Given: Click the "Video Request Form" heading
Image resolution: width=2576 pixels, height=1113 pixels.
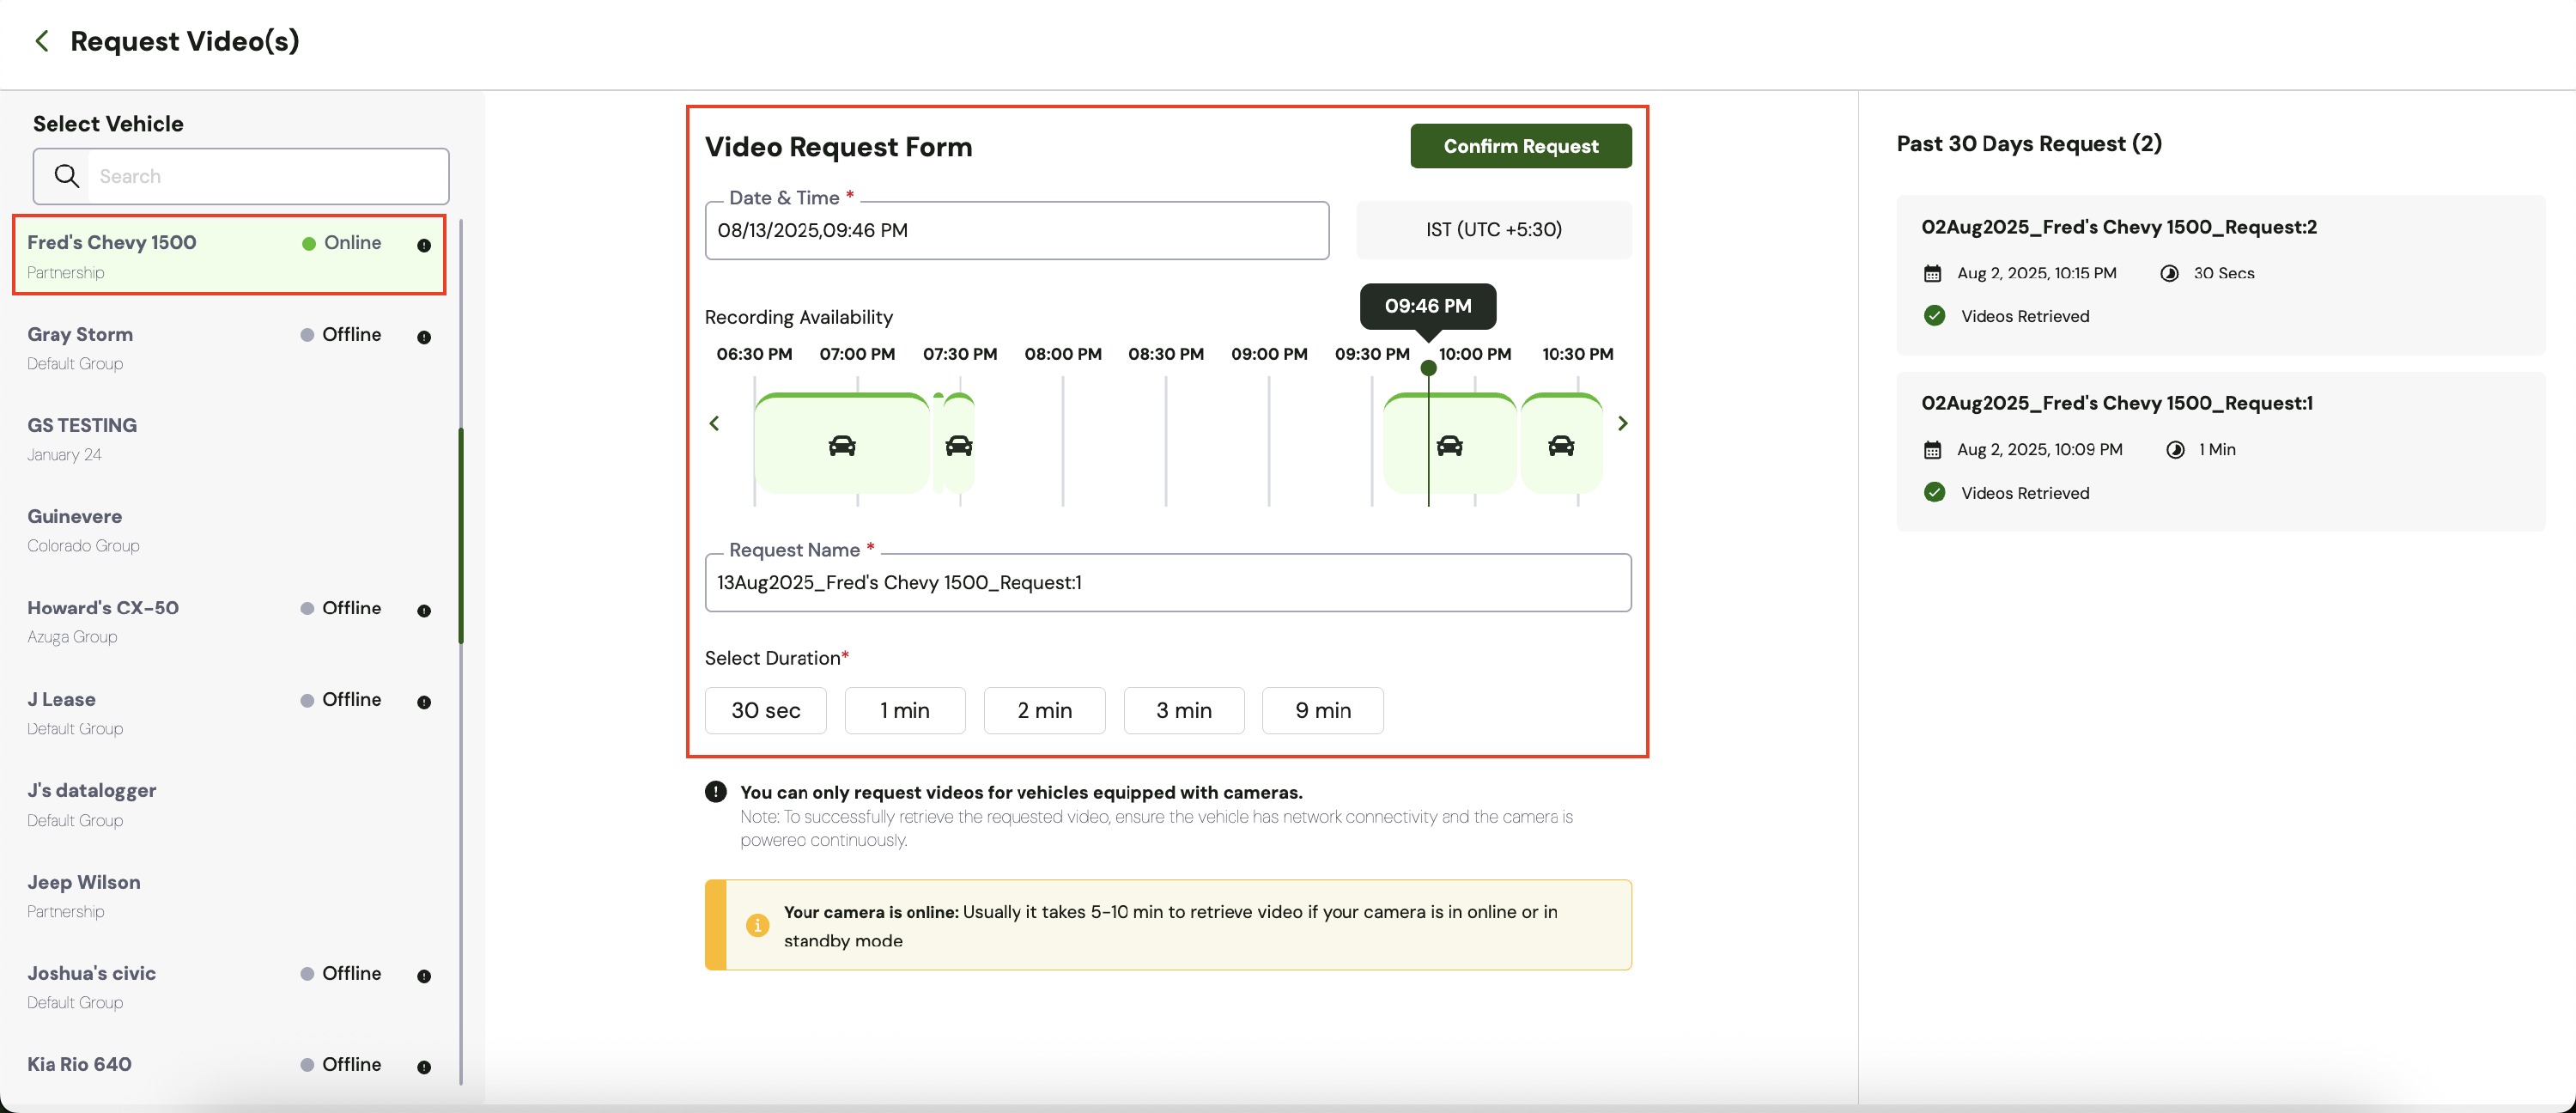Looking at the screenshot, I should 838,147.
